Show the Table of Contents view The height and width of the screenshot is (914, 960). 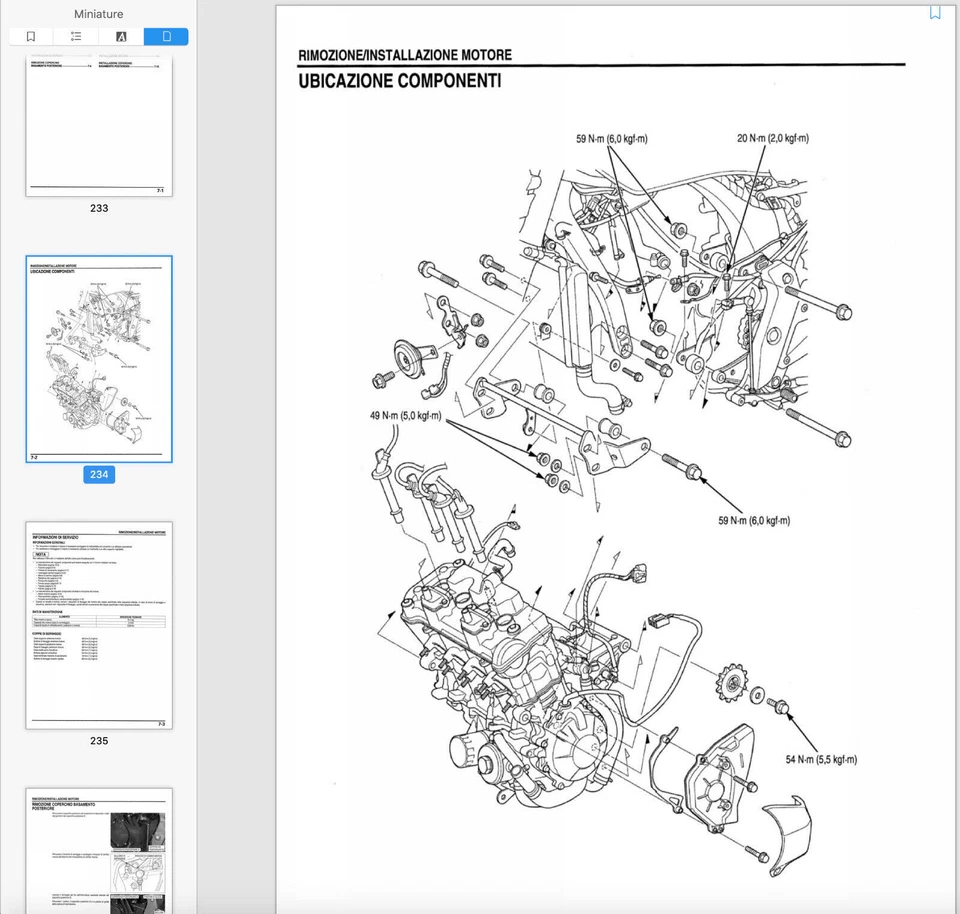pyautogui.click(x=75, y=36)
